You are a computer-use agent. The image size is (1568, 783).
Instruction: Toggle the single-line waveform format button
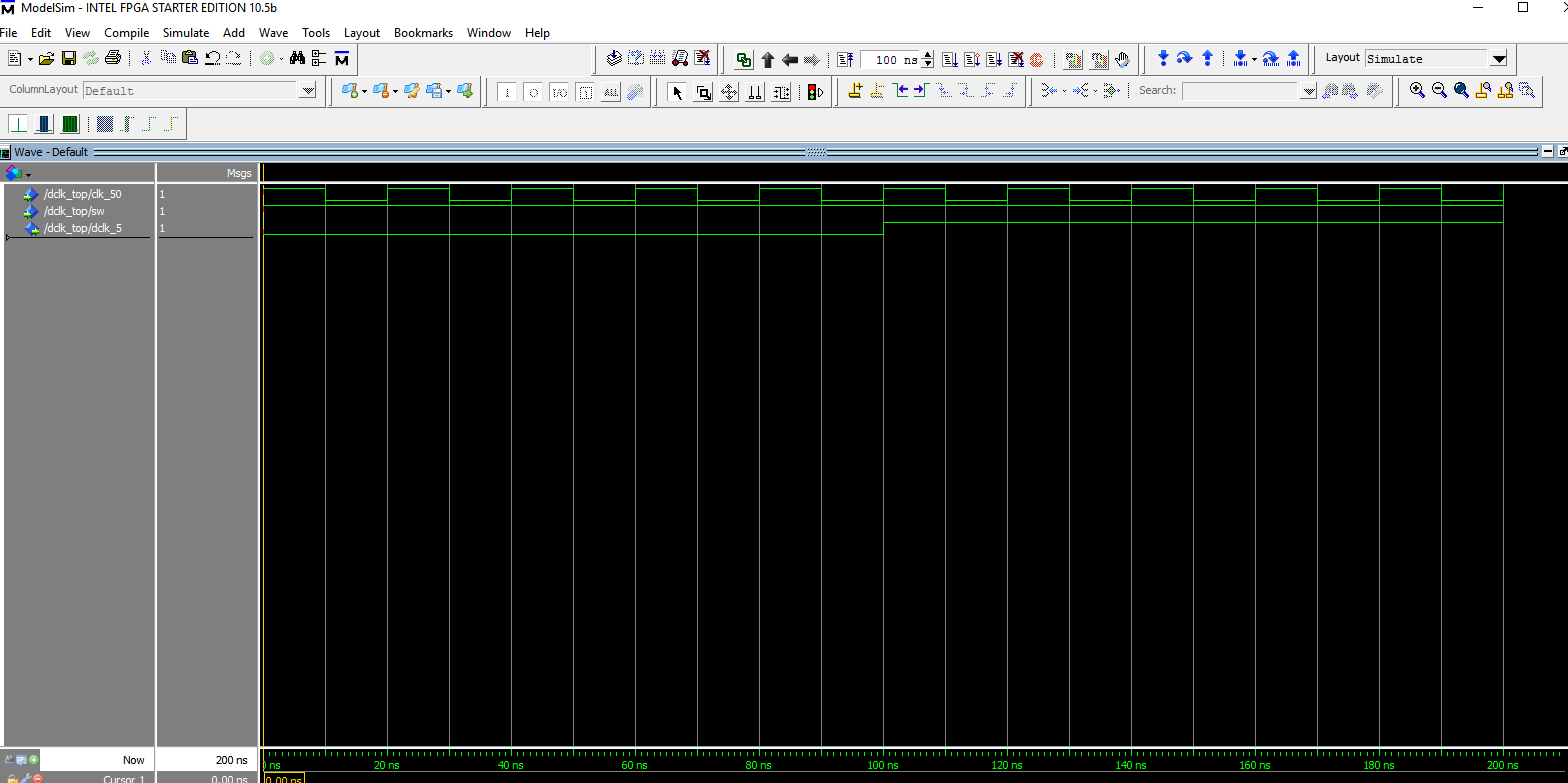tap(18, 124)
